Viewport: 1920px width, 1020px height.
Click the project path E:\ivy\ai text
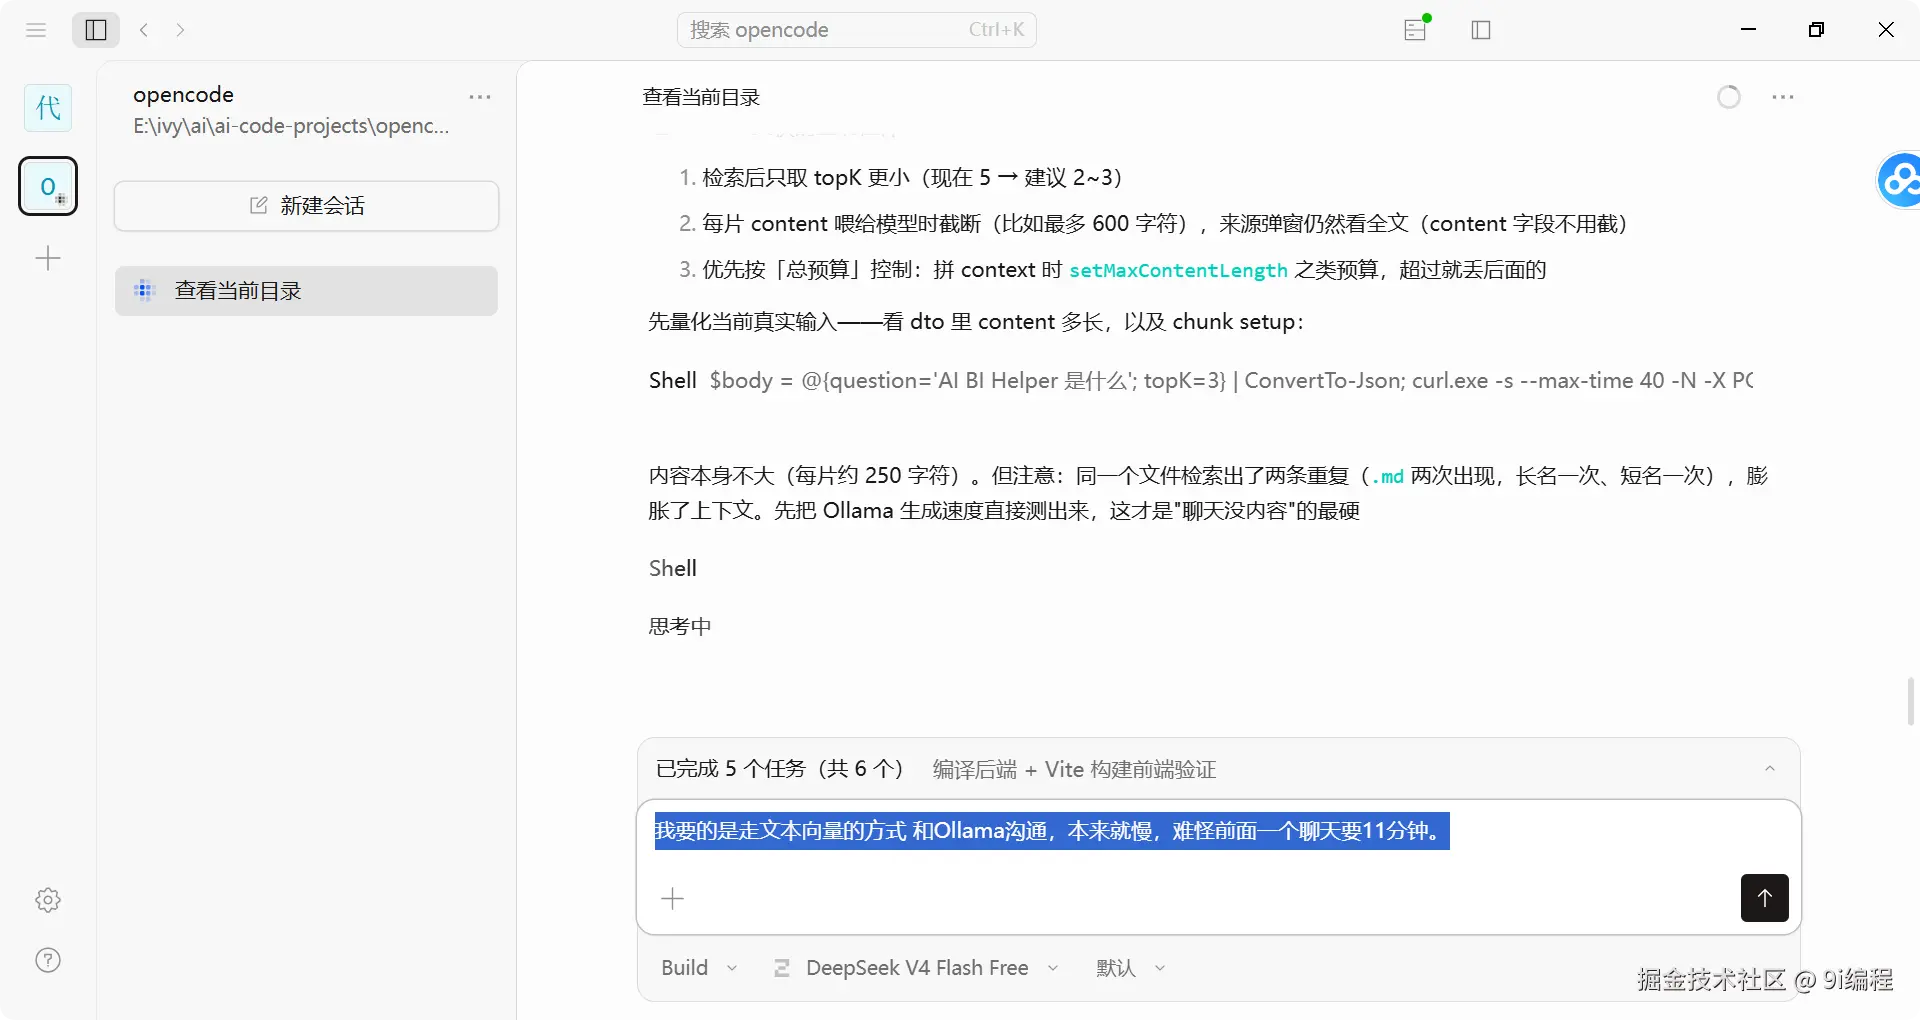291,126
